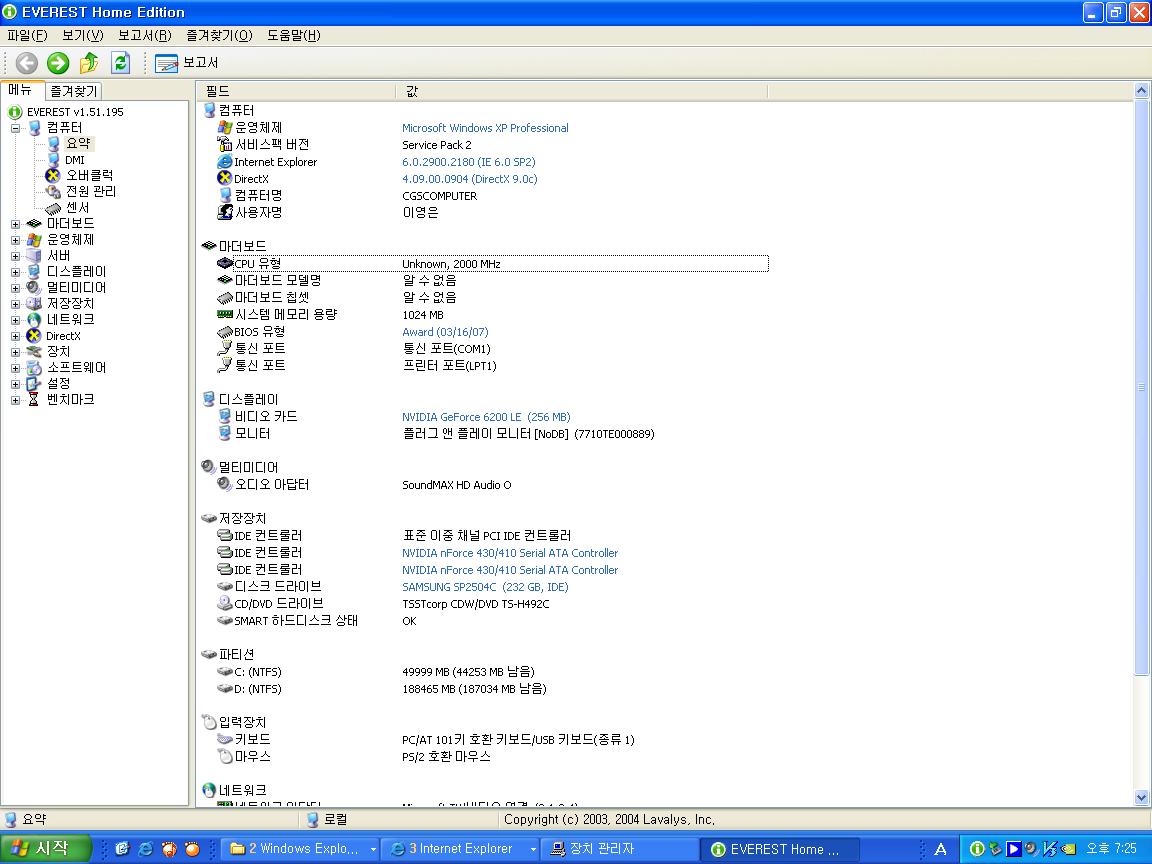Click the 모니터 display row icon
Viewport: 1152px width, 864px height.
225,433
